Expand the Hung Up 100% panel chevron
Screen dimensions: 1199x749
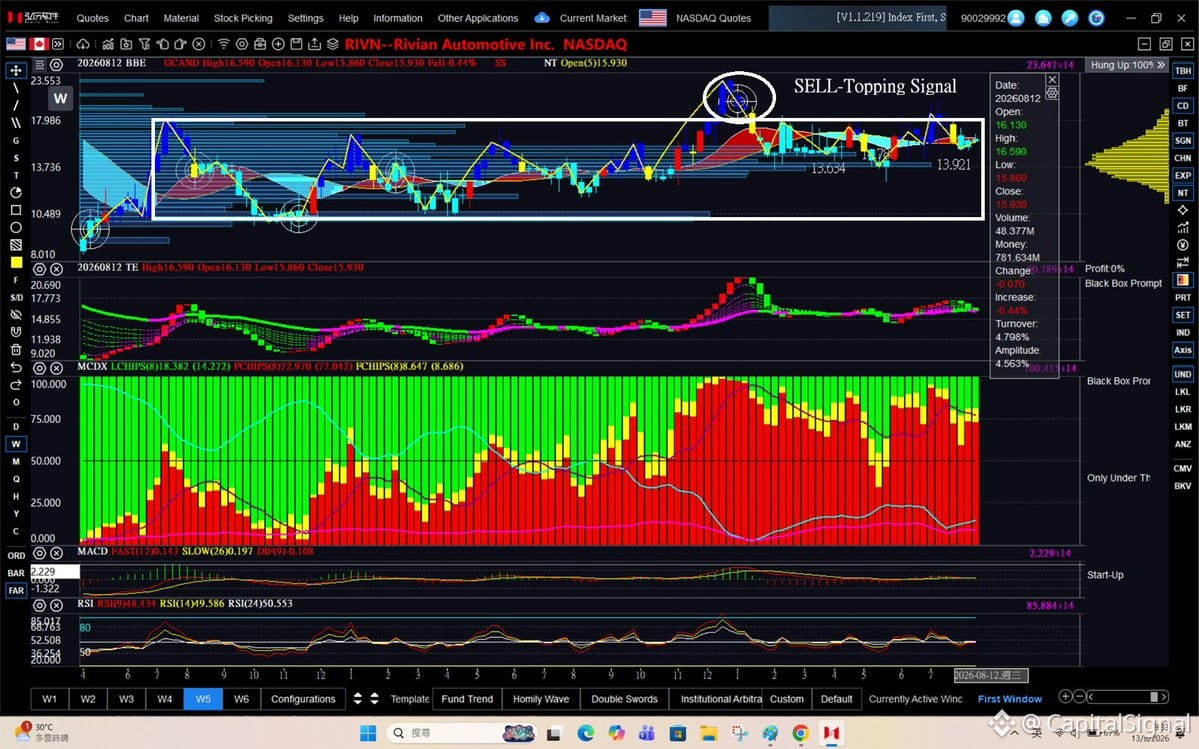tap(1161, 65)
